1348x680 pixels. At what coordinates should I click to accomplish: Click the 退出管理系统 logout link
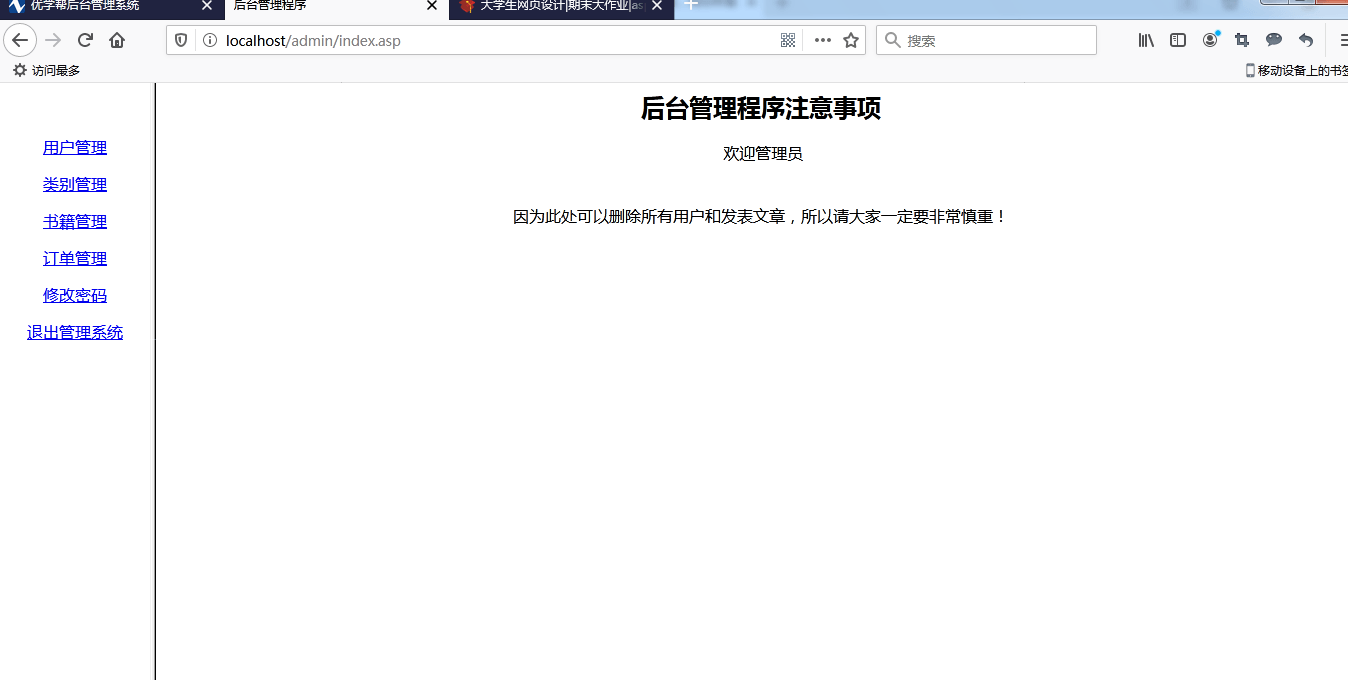75,333
